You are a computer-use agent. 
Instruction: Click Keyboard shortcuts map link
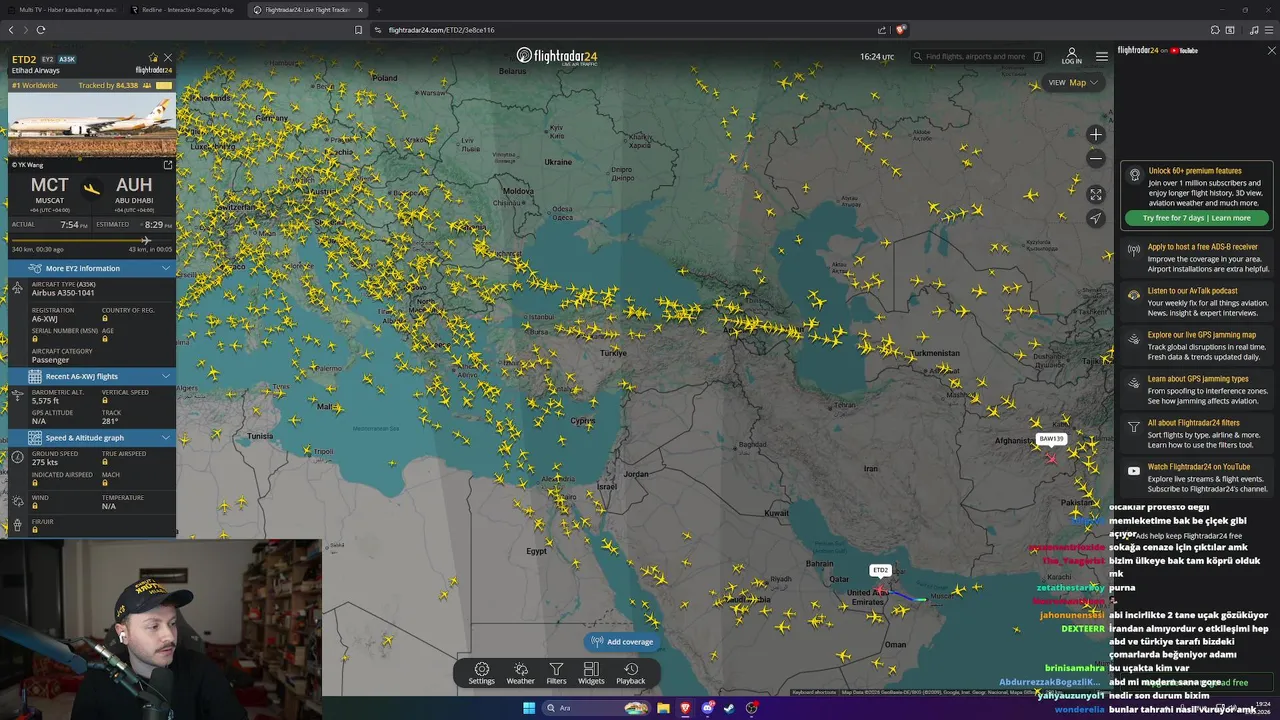click(813, 692)
